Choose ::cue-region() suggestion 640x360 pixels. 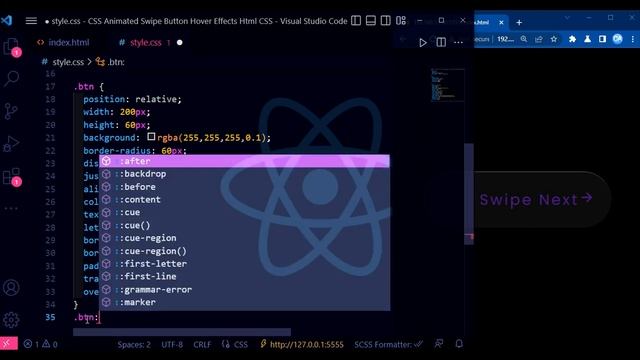244,251
